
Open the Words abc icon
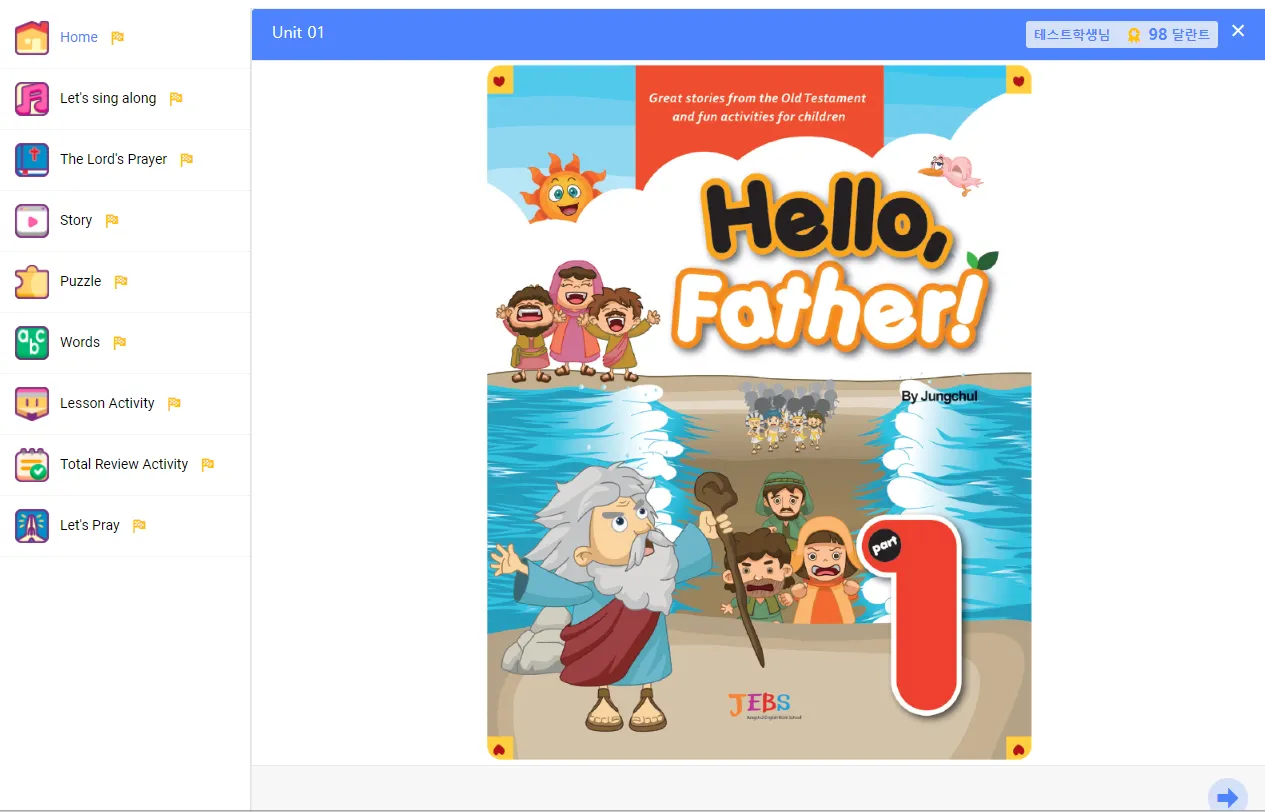point(32,343)
